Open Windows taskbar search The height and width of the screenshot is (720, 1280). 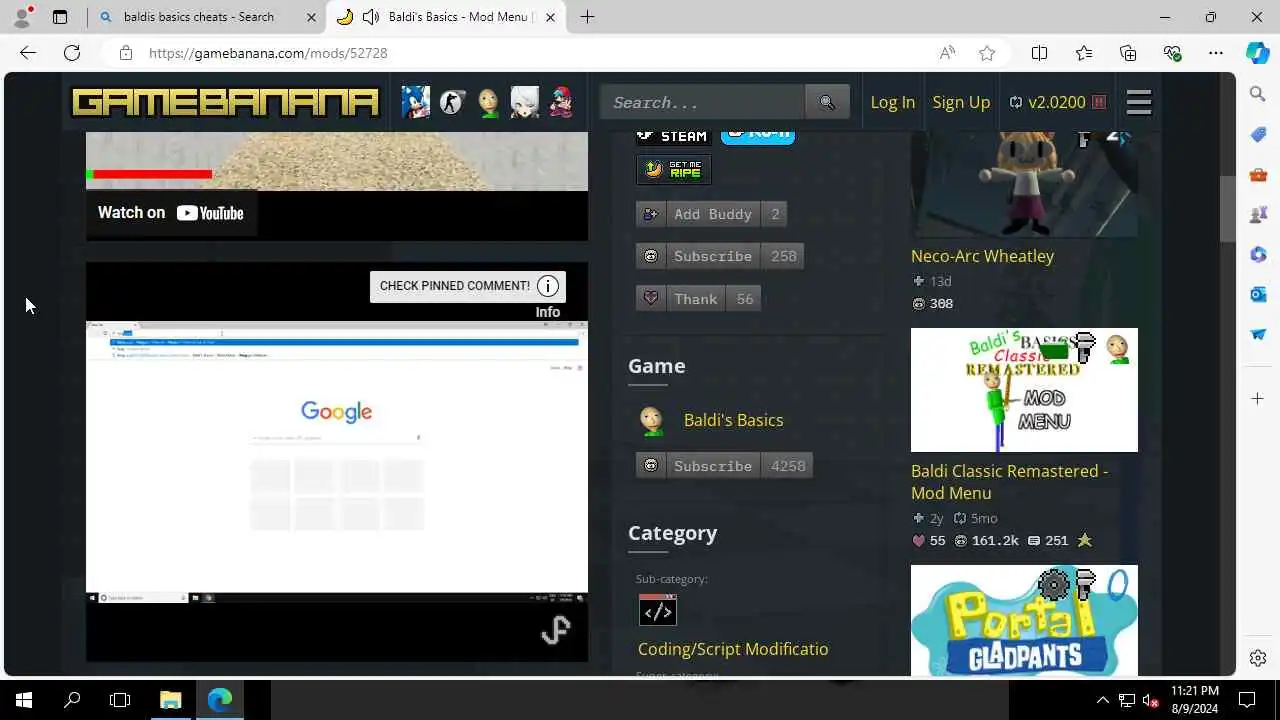(72, 700)
